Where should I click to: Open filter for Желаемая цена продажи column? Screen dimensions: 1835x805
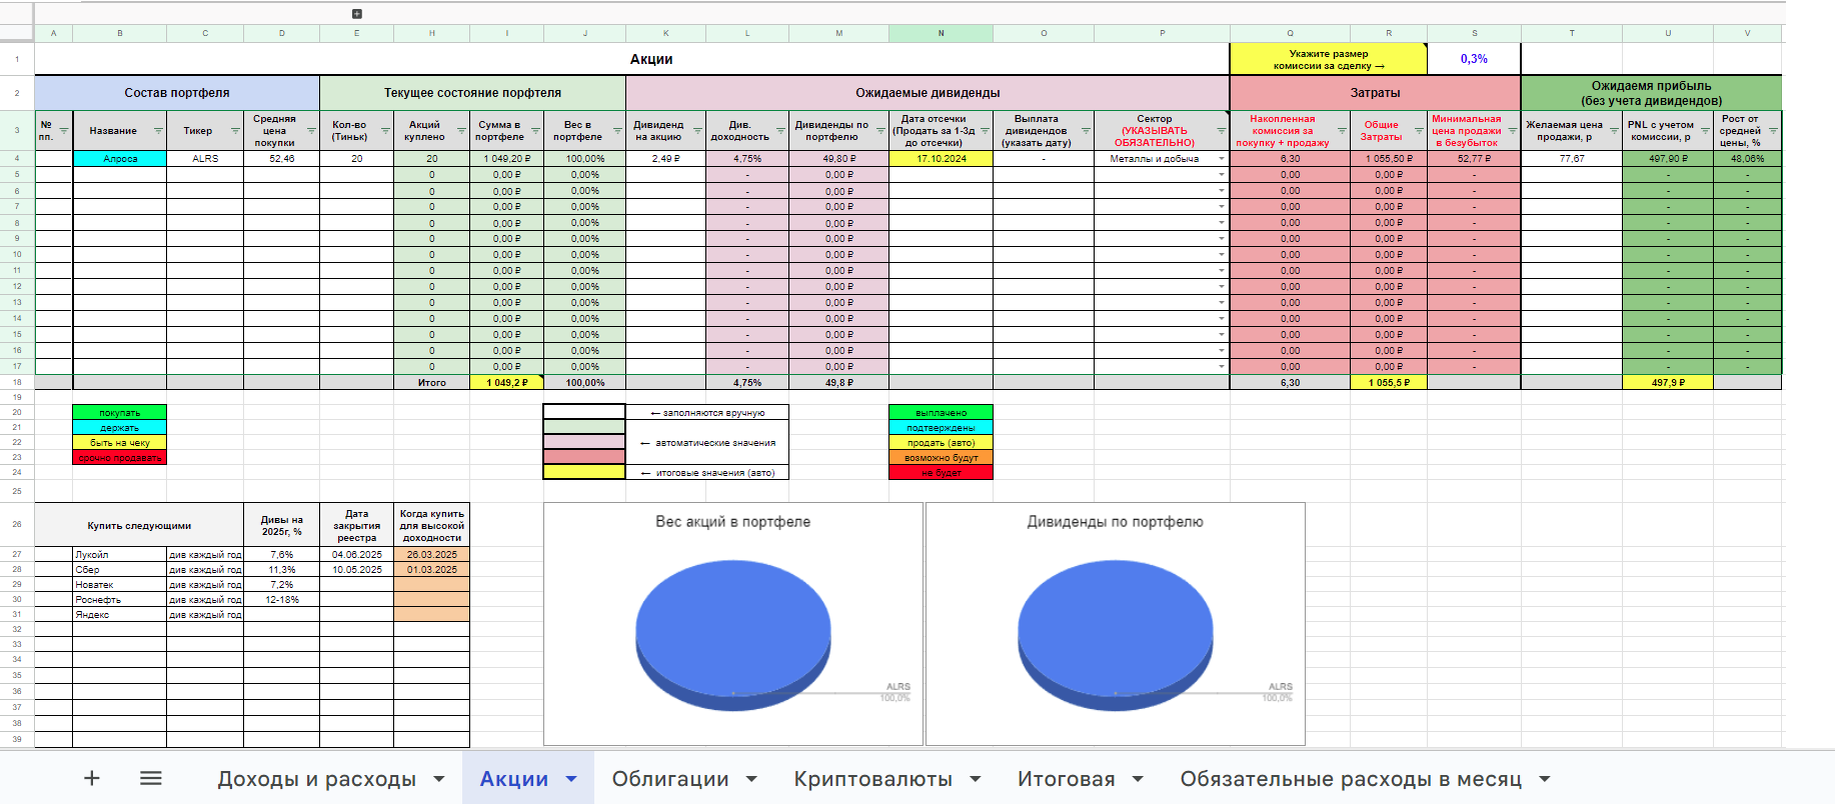(x=1613, y=131)
